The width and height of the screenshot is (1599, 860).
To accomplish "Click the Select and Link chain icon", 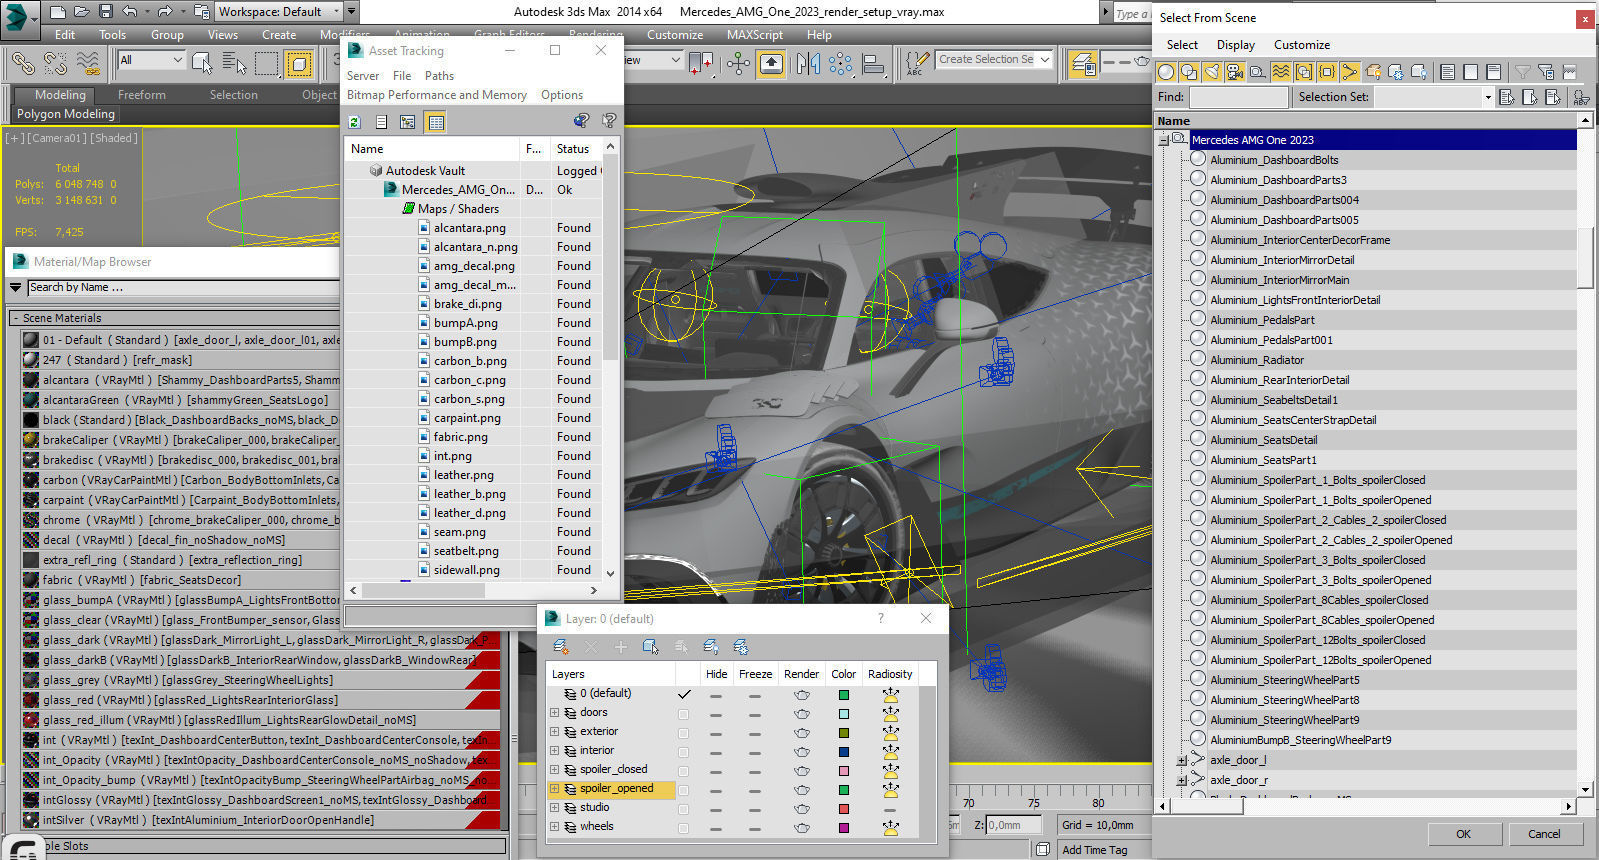I will click(23, 63).
